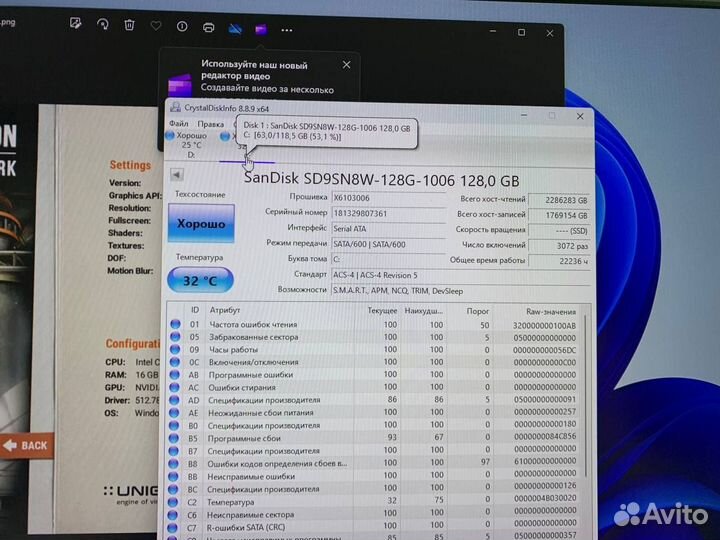The image size is (720, 540).
Task: Dismiss the video editor notification popup
Action: tap(347, 65)
